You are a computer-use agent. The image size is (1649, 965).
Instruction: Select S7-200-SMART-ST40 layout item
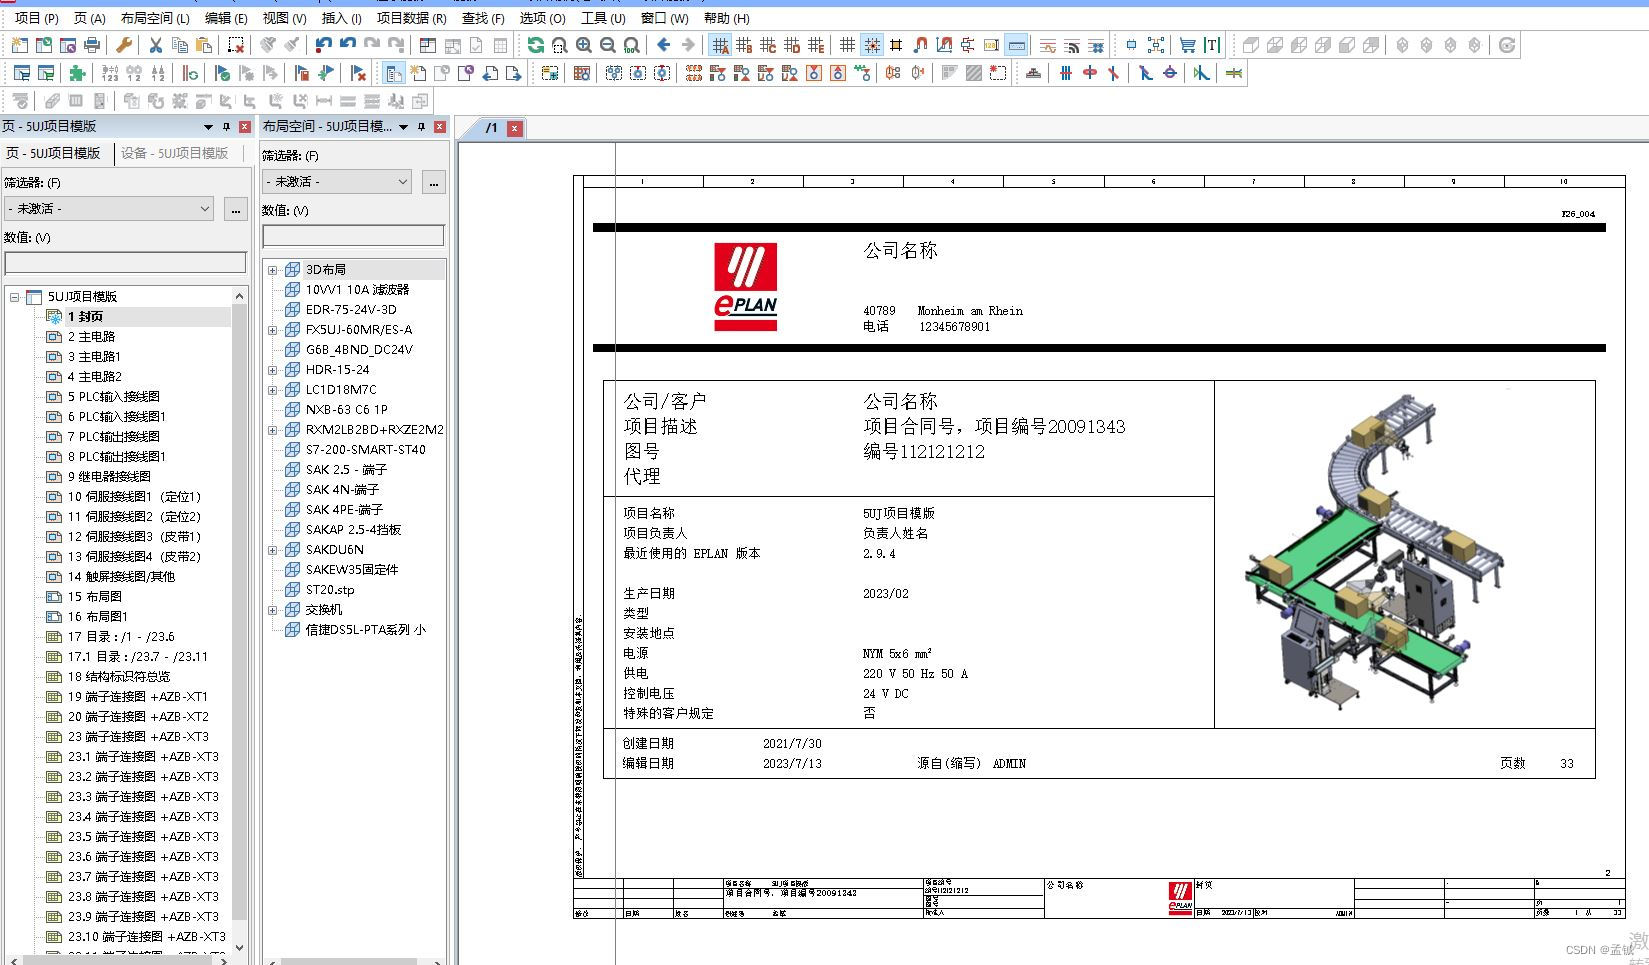click(x=365, y=450)
